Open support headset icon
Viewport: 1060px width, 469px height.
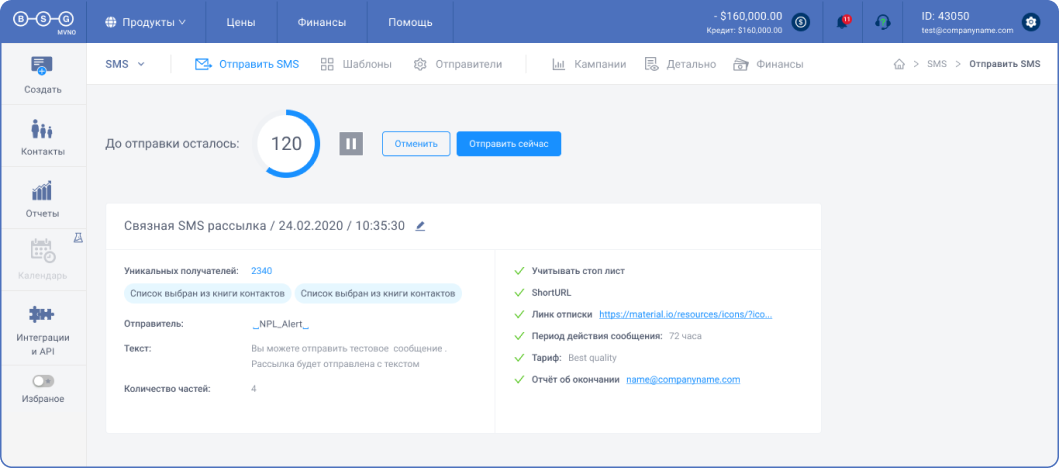pyautogui.click(x=882, y=22)
